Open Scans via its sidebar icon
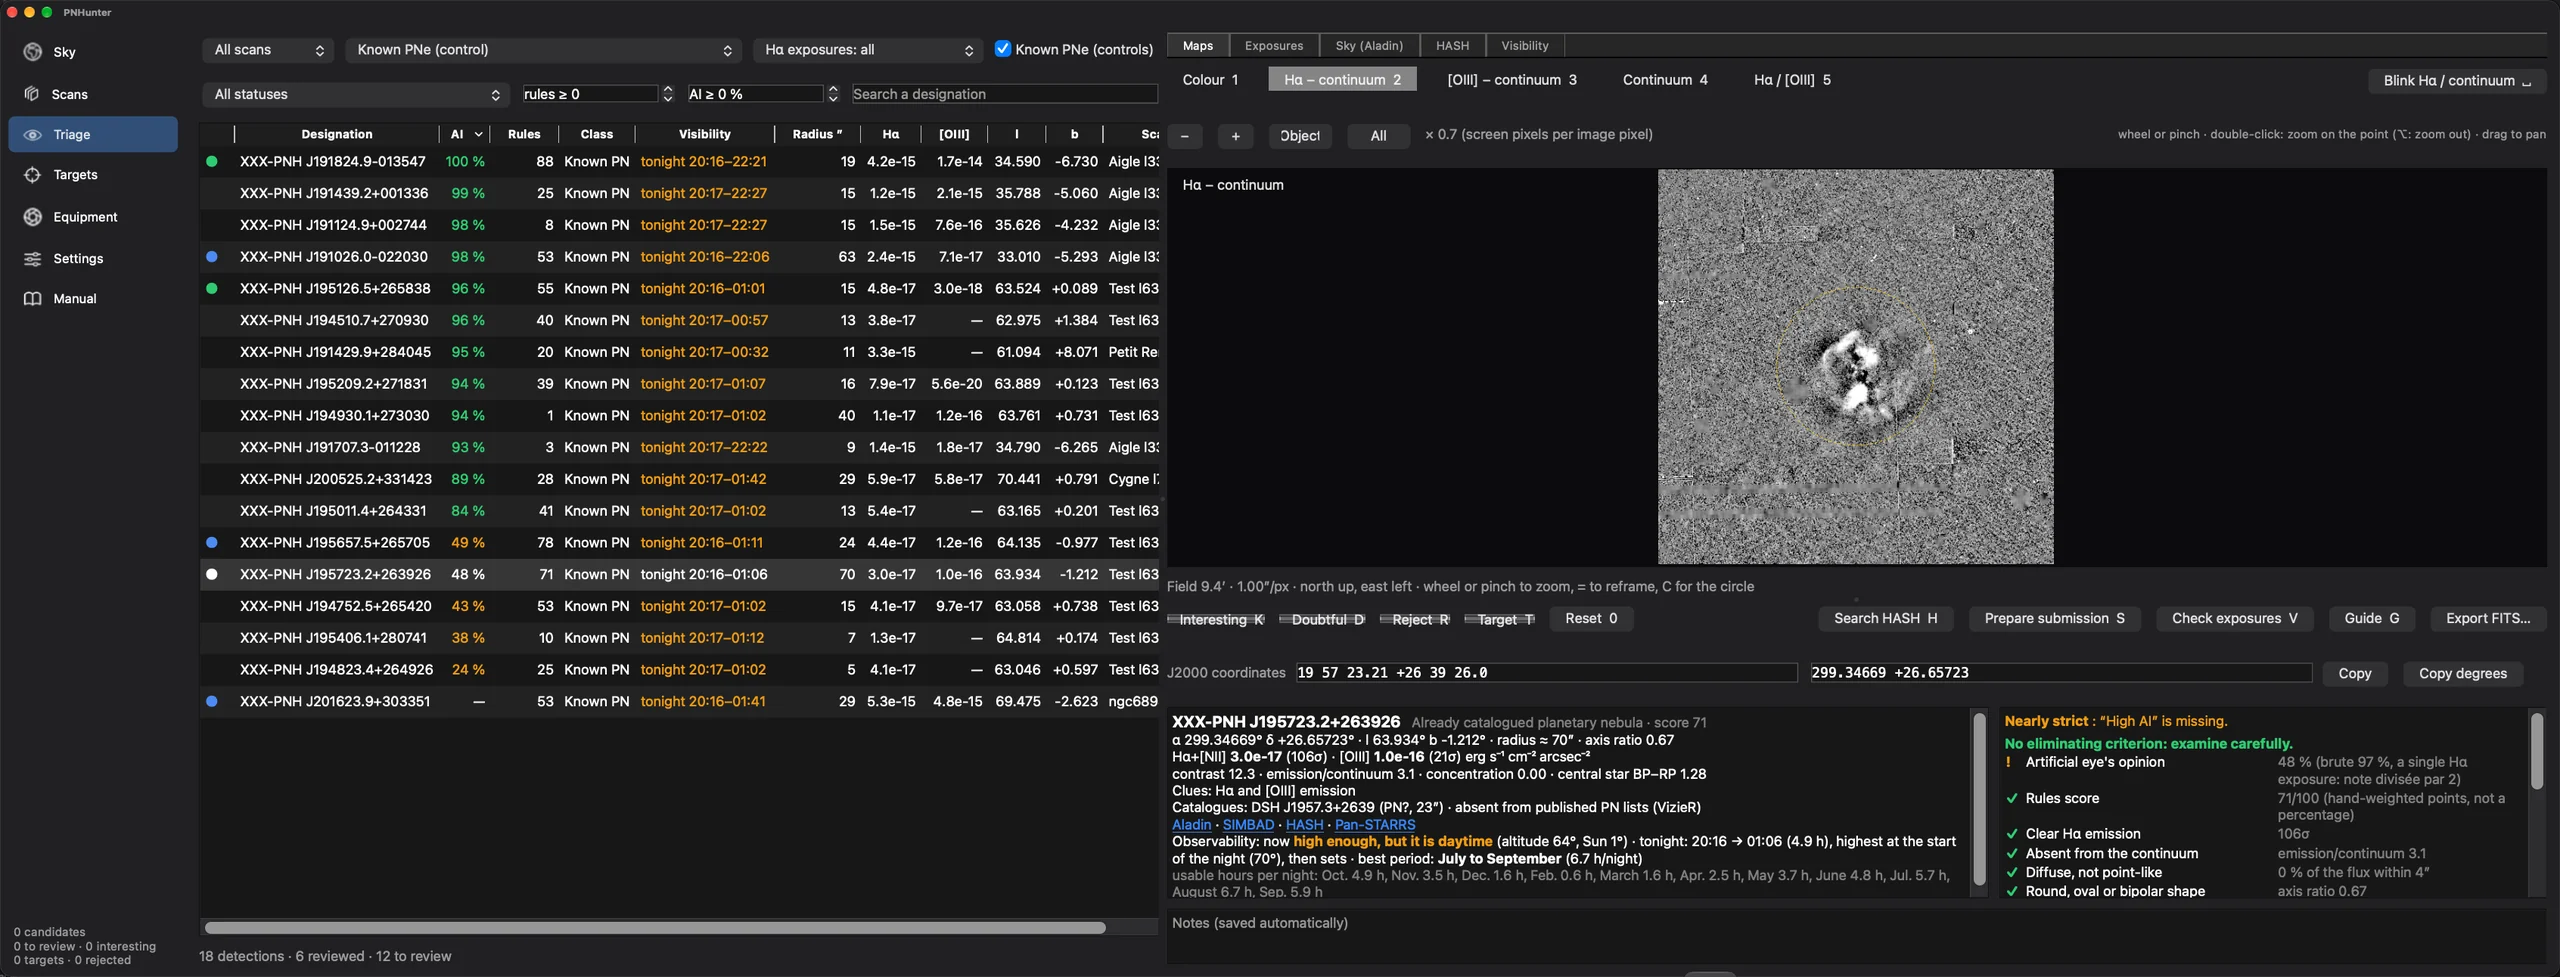 32,94
